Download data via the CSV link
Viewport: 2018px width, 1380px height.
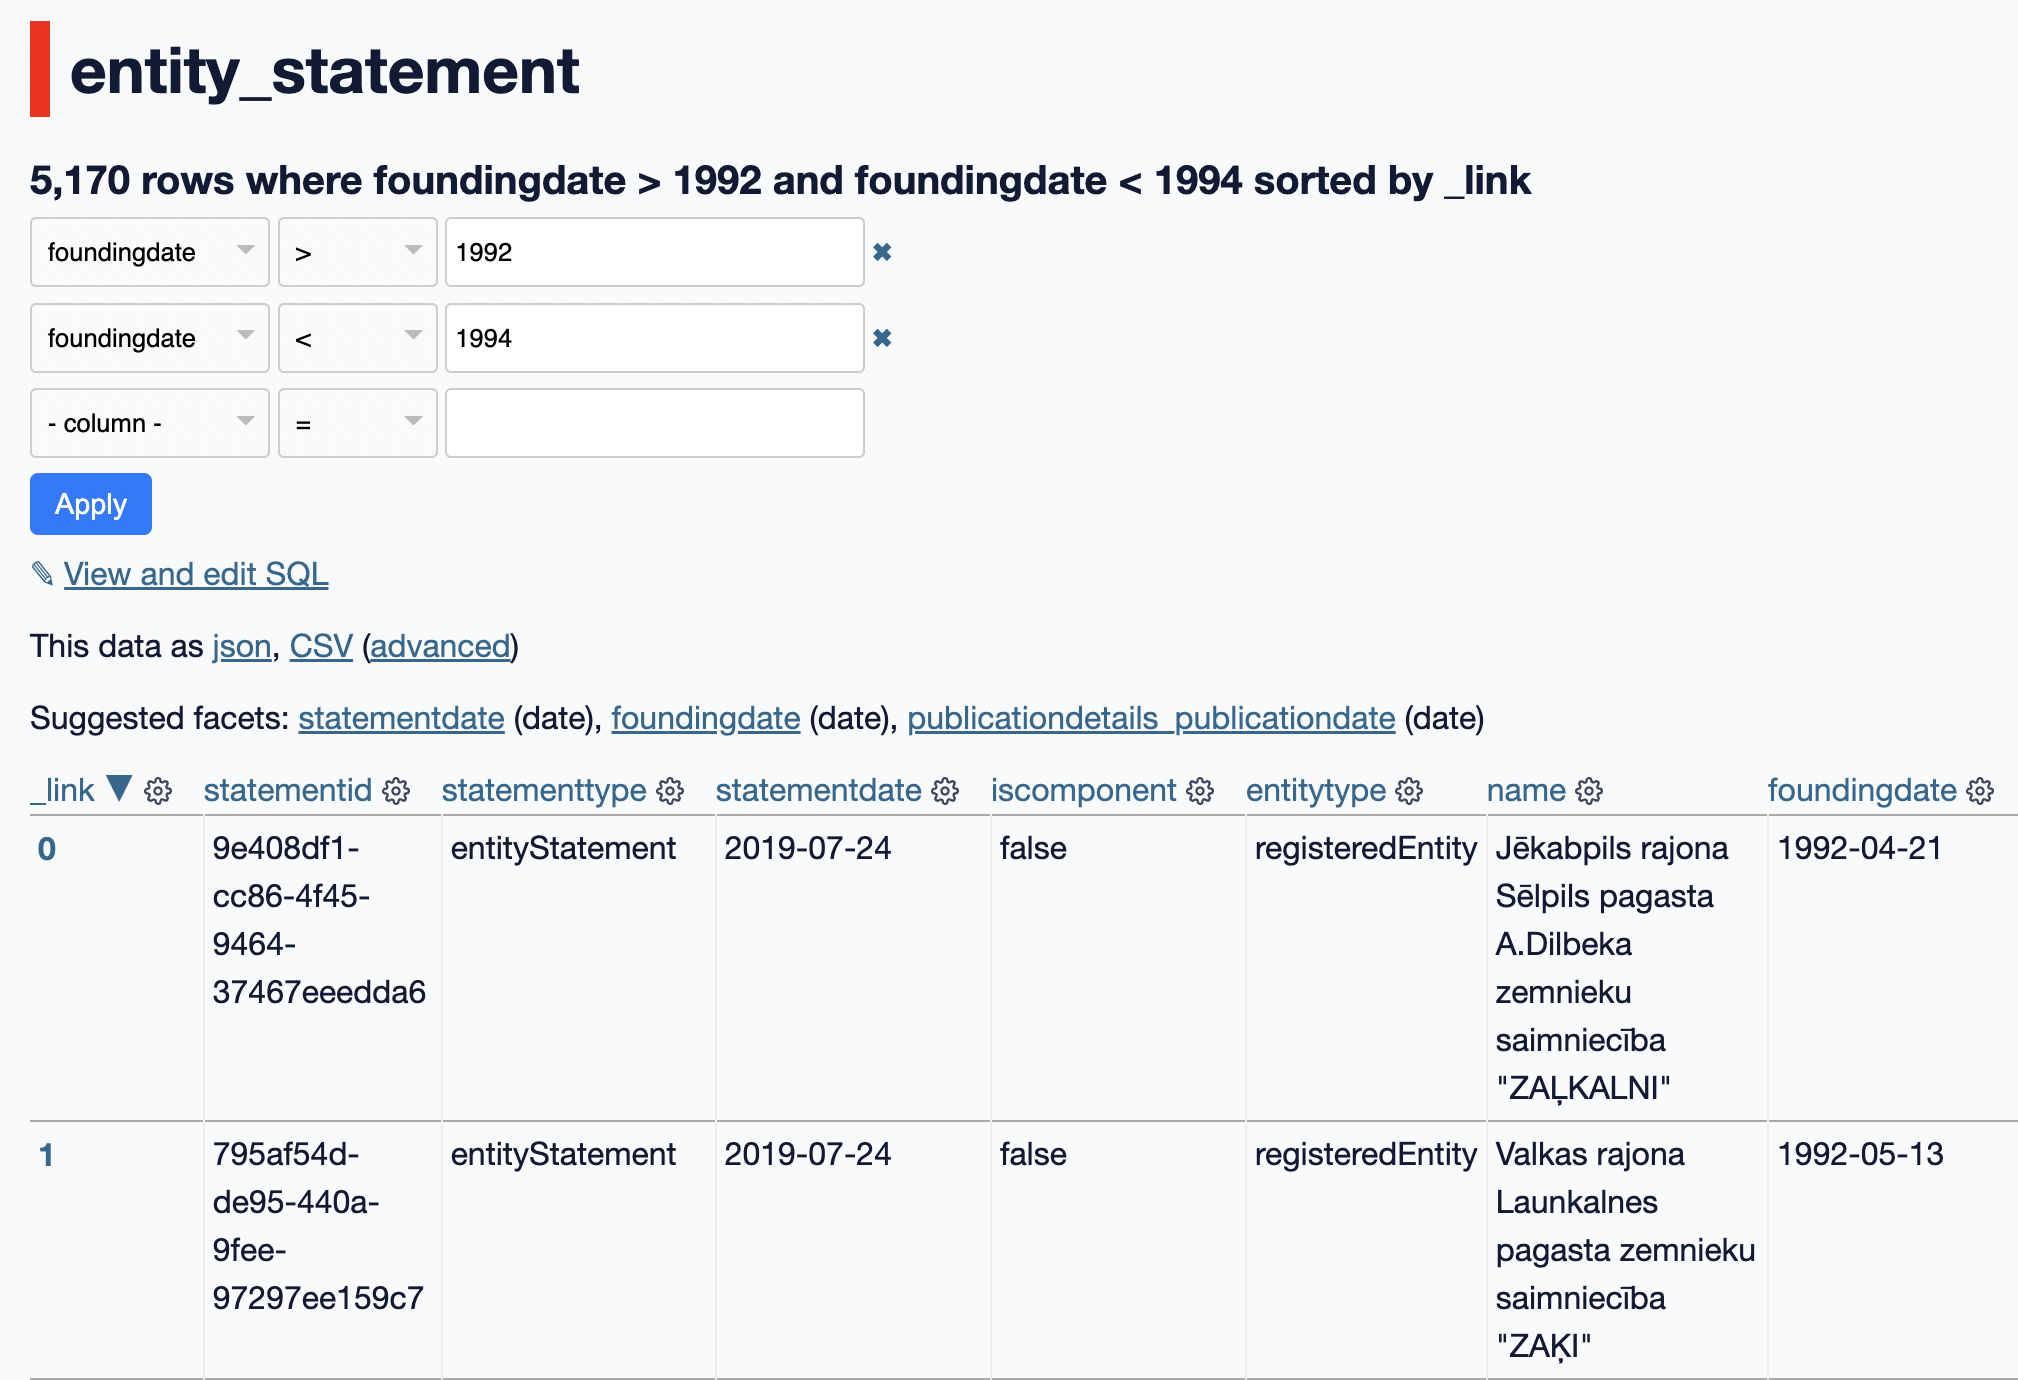(321, 646)
